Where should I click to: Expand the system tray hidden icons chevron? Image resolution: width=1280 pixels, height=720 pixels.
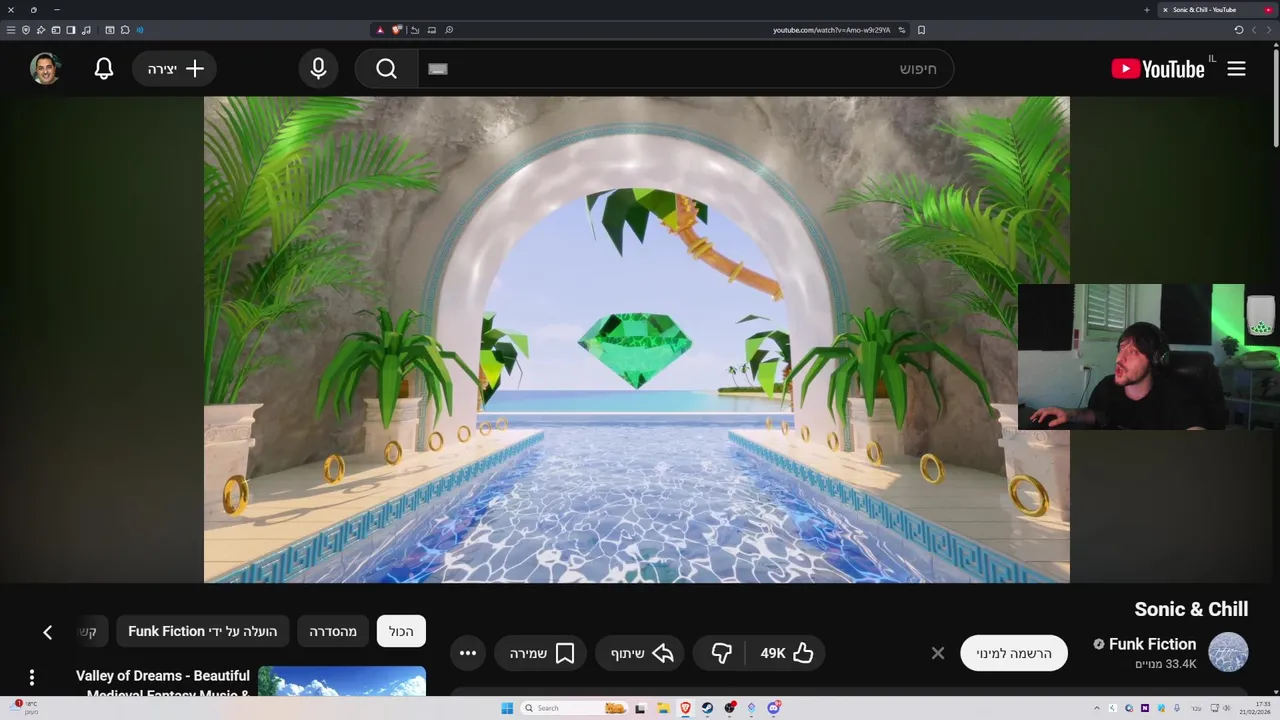coord(1097,708)
